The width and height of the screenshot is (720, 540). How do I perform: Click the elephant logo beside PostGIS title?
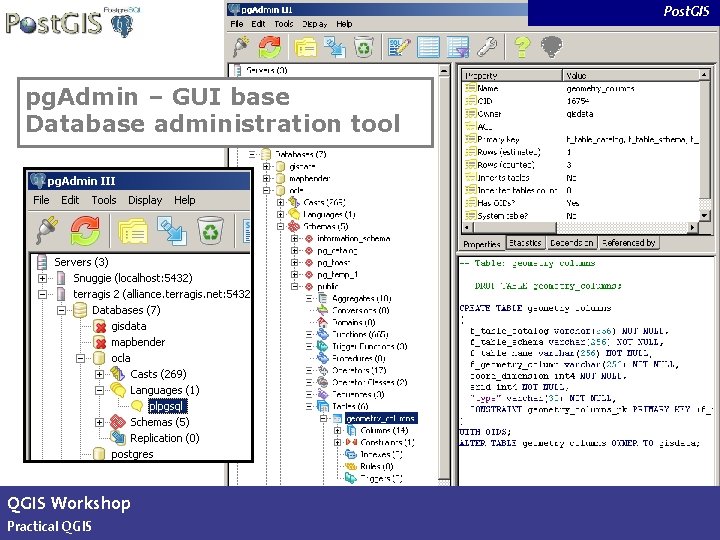tap(122, 25)
